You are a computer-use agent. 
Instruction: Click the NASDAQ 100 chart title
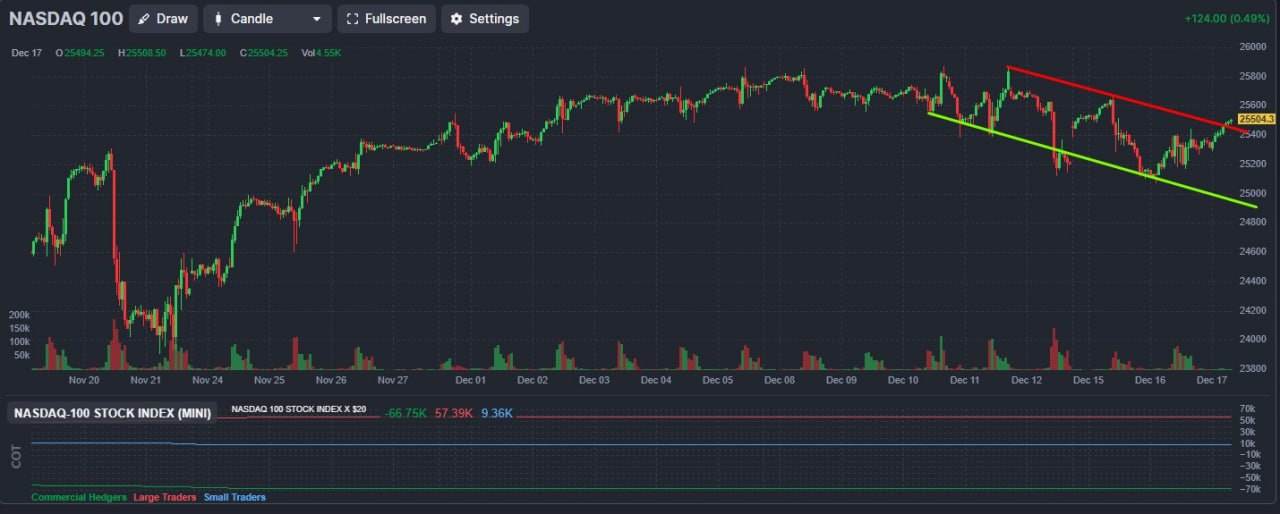click(66, 19)
